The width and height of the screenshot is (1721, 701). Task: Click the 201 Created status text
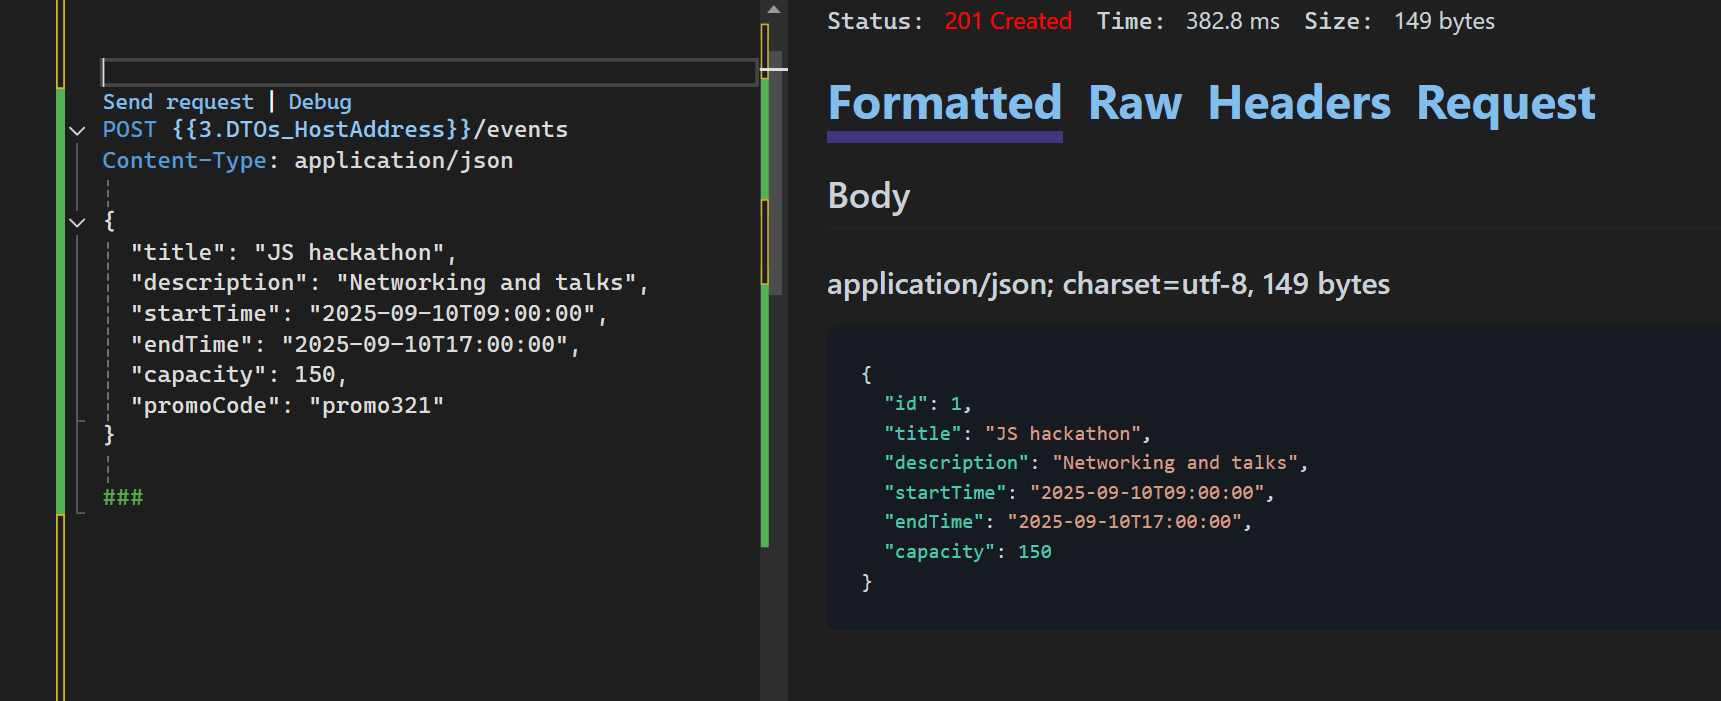[1008, 21]
